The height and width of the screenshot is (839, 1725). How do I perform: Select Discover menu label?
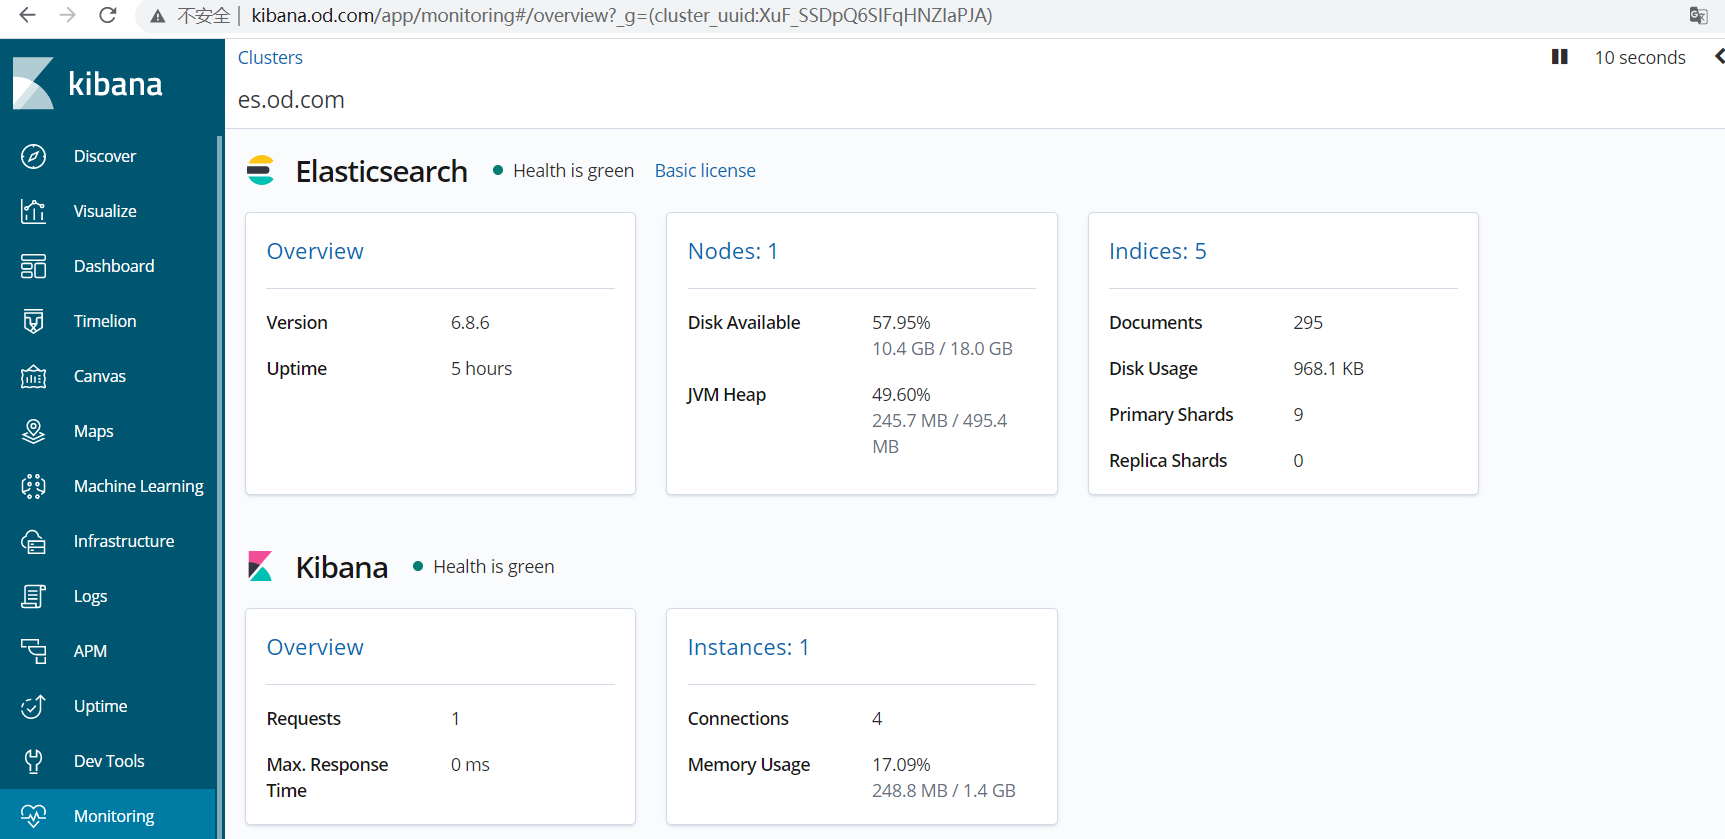coord(105,156)
